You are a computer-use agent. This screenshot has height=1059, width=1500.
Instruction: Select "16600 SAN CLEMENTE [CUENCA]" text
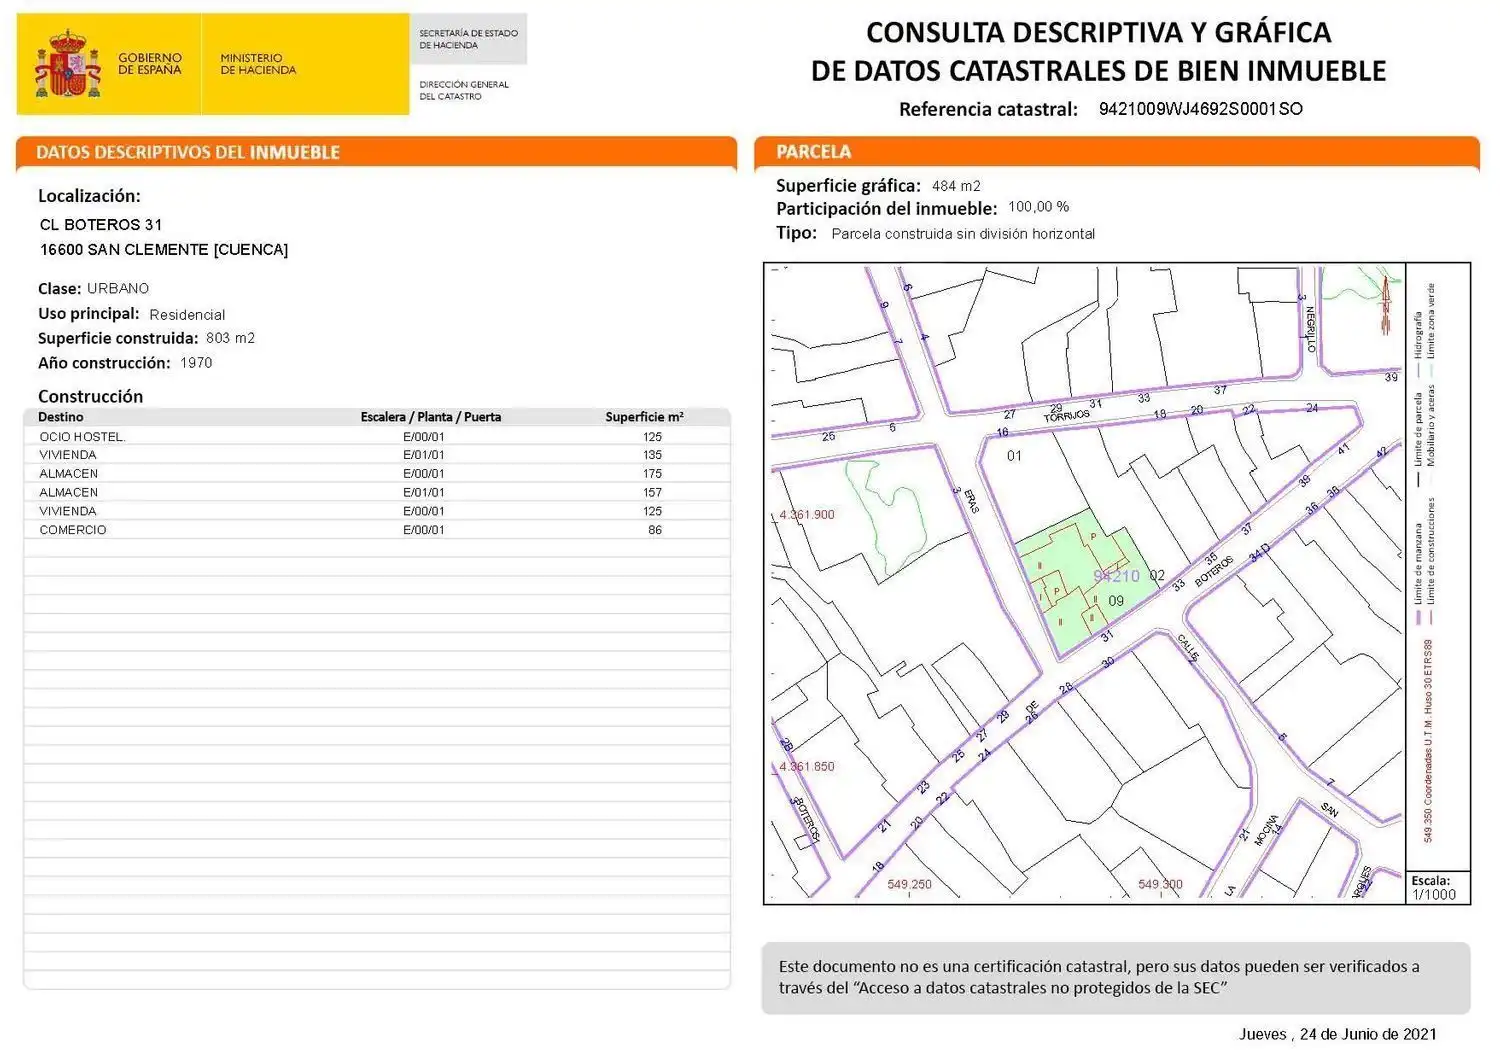tap(164, 250)
